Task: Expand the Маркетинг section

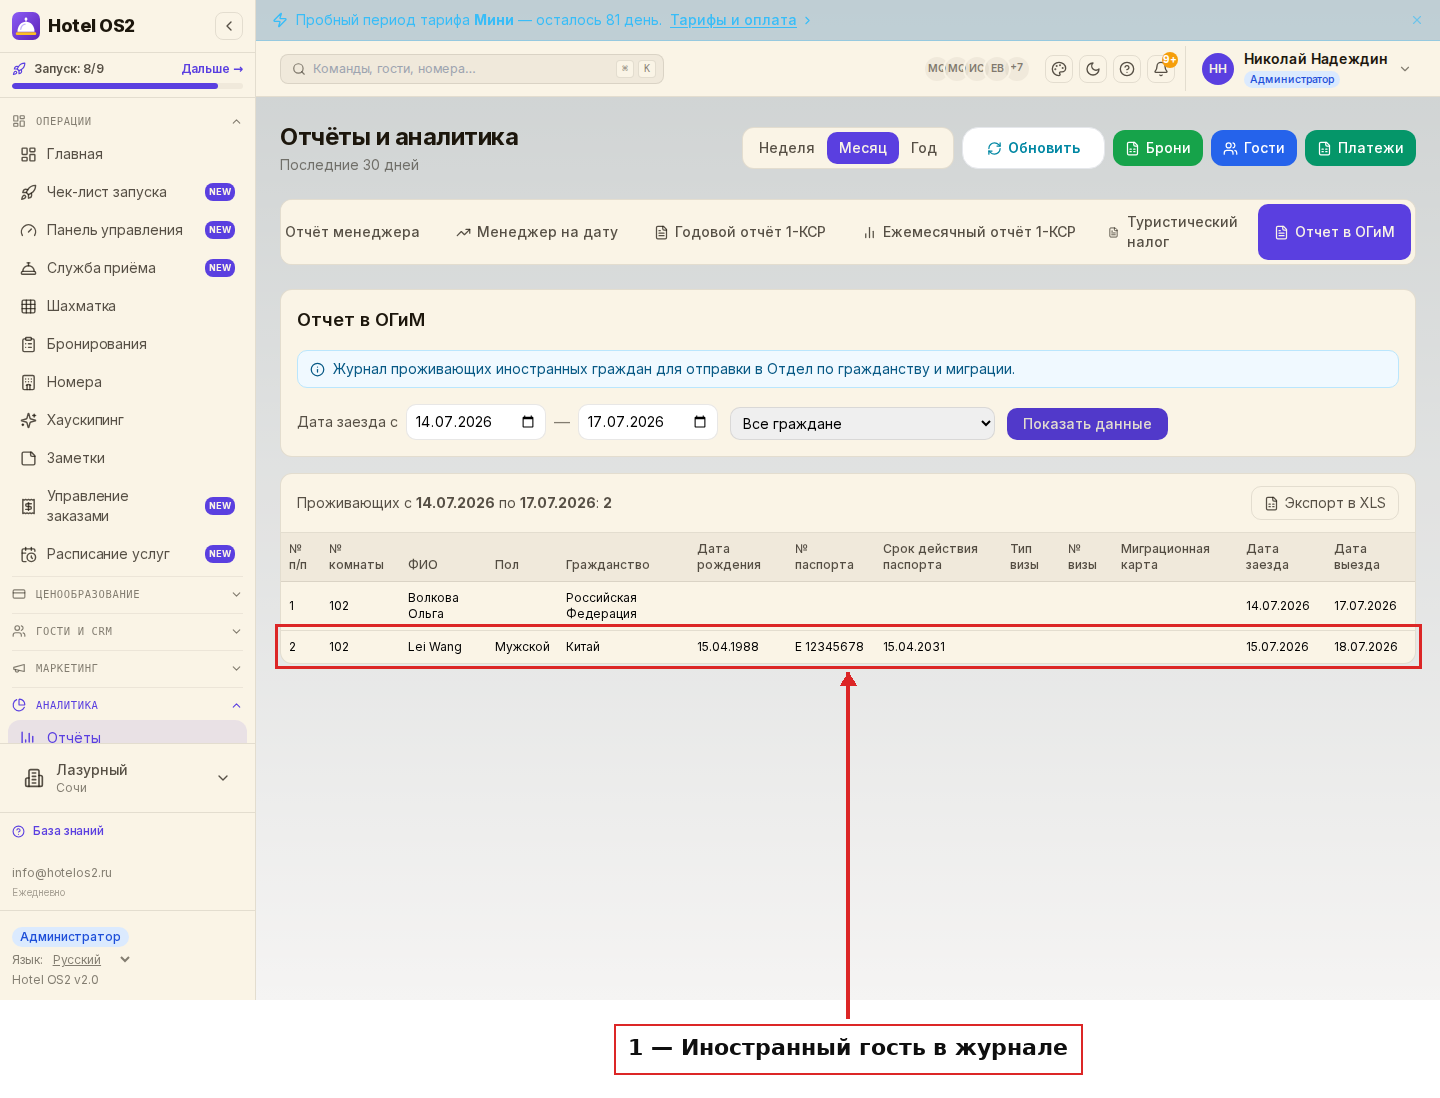Action: click(127, 668)
